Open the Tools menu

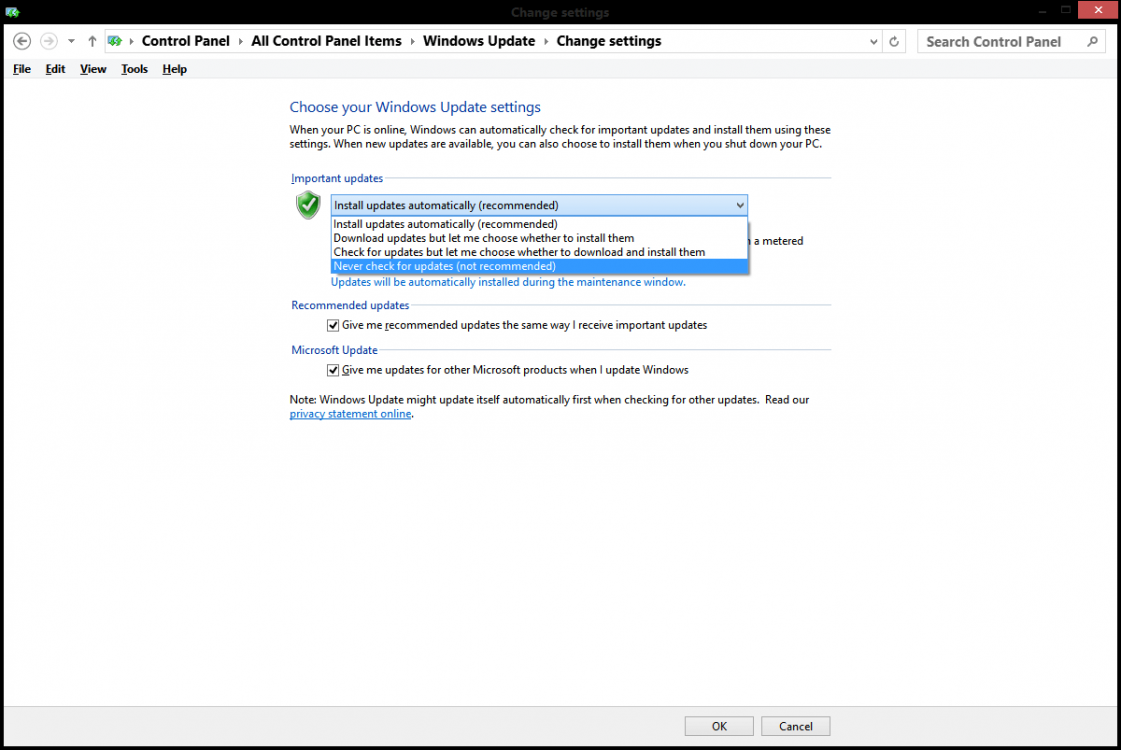coord(134,69)
